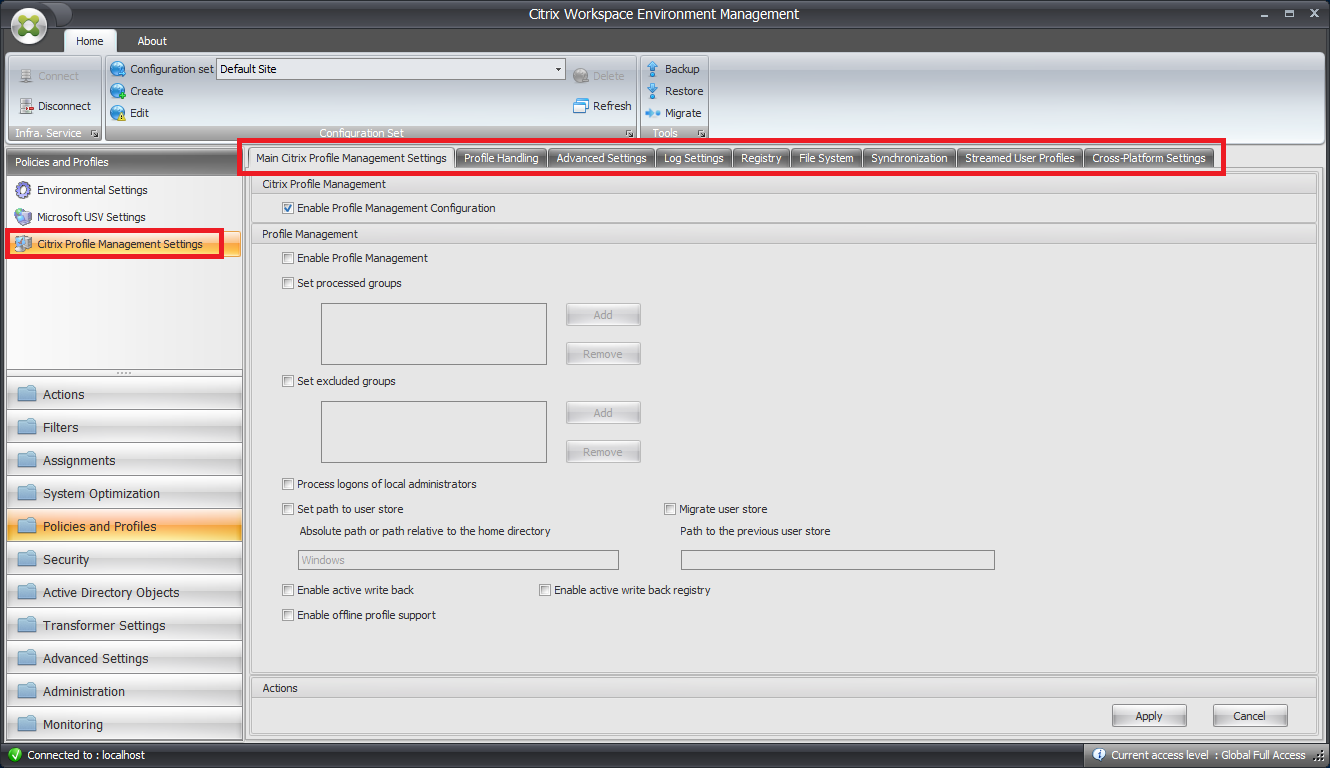Click the Assignments folder icon
The height and width of the screenshot is (768, 1330).
coord(27,460)
